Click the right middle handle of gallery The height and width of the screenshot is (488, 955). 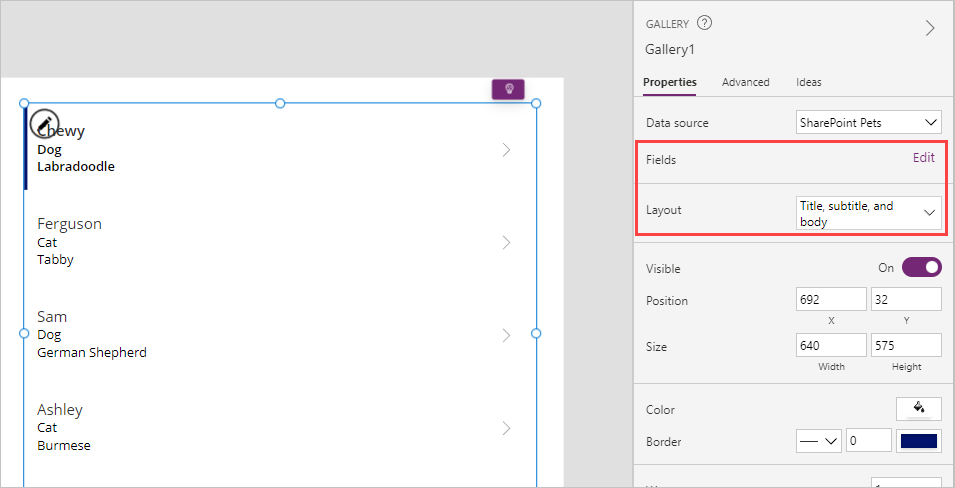pyautogui.click(x=536, y=333)
